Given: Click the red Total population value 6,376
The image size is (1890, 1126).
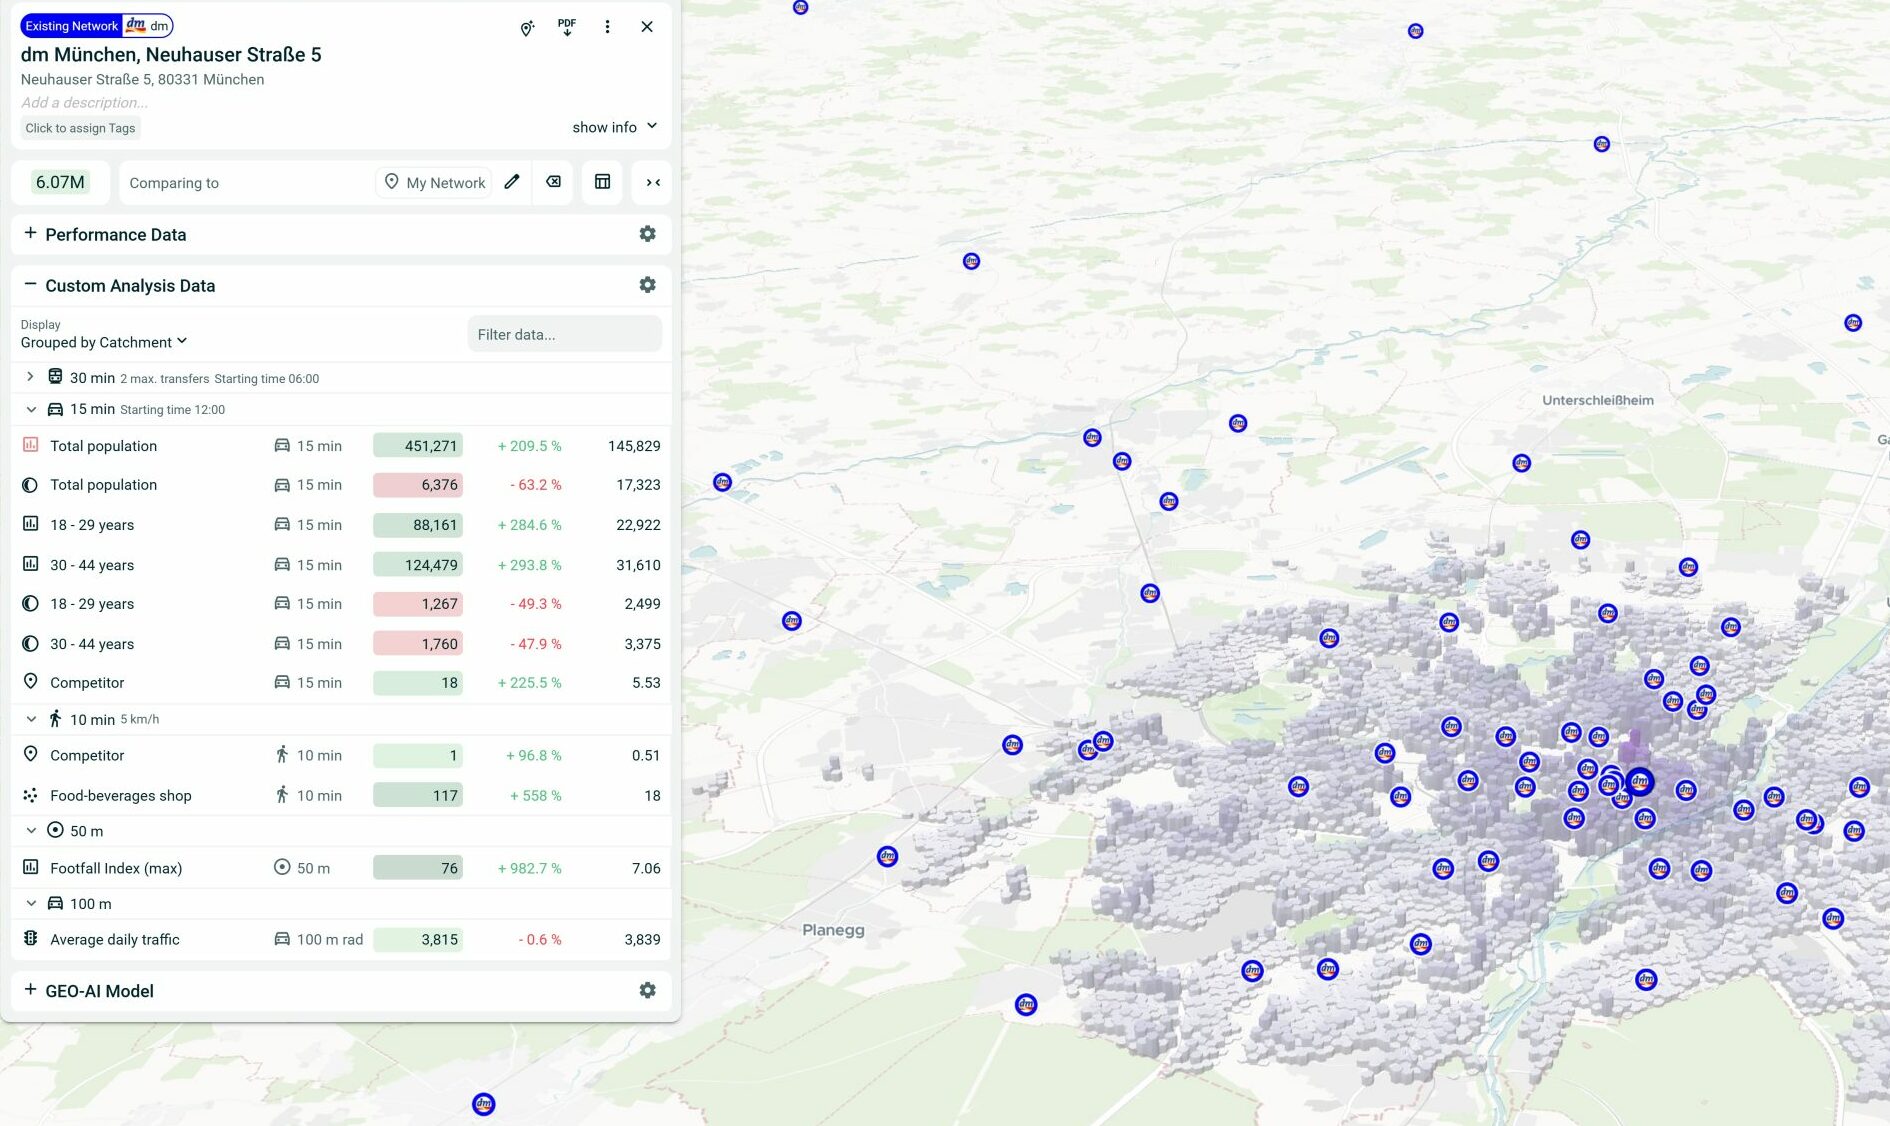Looking at the screenshot, I should (x=418, y=485).
